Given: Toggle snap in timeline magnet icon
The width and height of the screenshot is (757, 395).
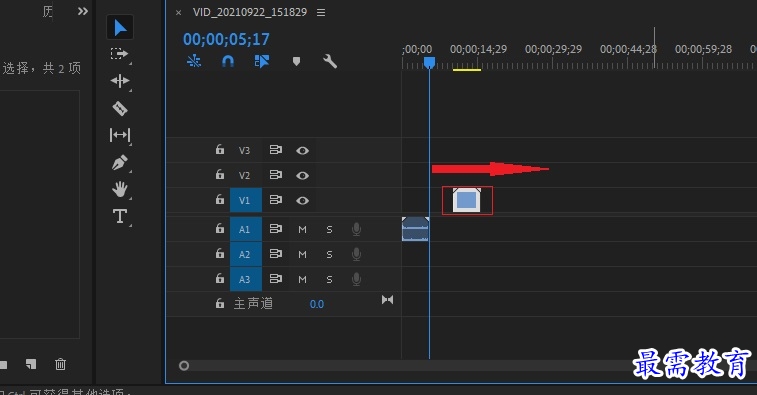Looking at the screenshot, I should point(228,61).
